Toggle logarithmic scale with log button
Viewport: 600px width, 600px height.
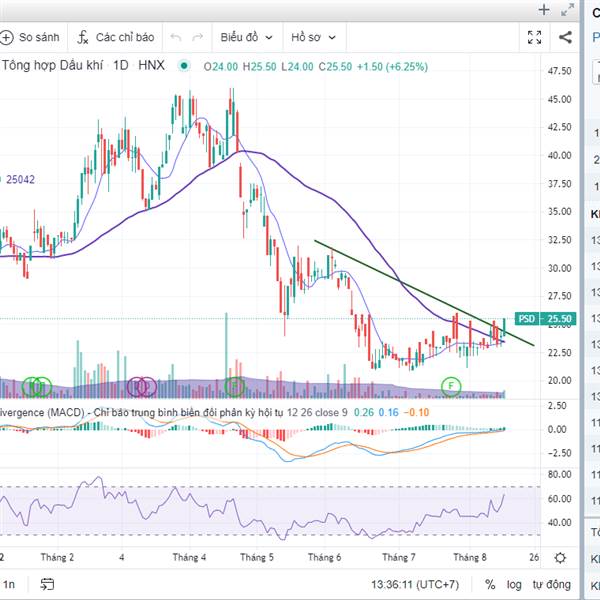pos(514,584)
